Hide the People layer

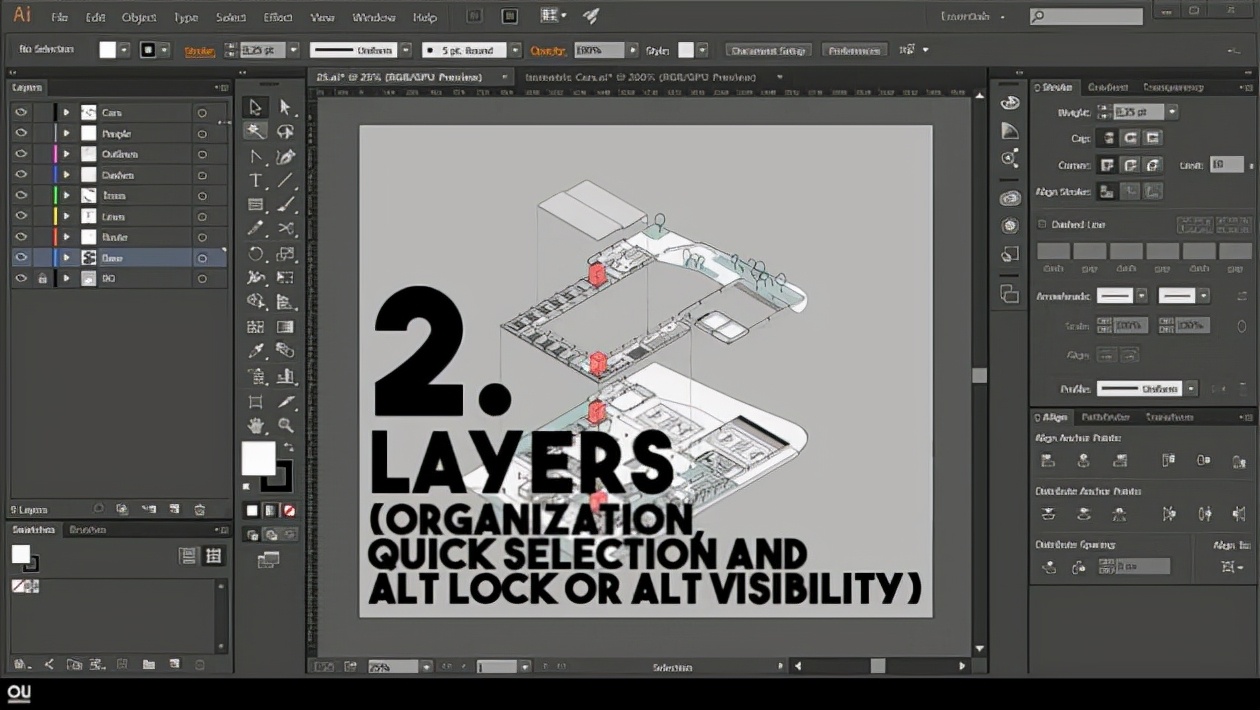tap(21, 133)
